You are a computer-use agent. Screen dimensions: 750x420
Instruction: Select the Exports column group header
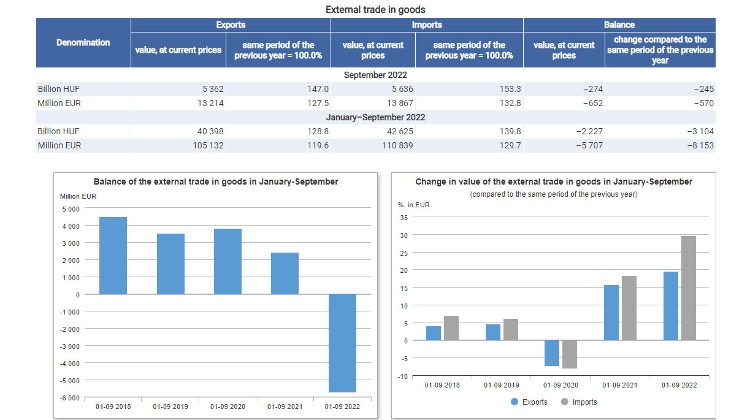point(231,23)
